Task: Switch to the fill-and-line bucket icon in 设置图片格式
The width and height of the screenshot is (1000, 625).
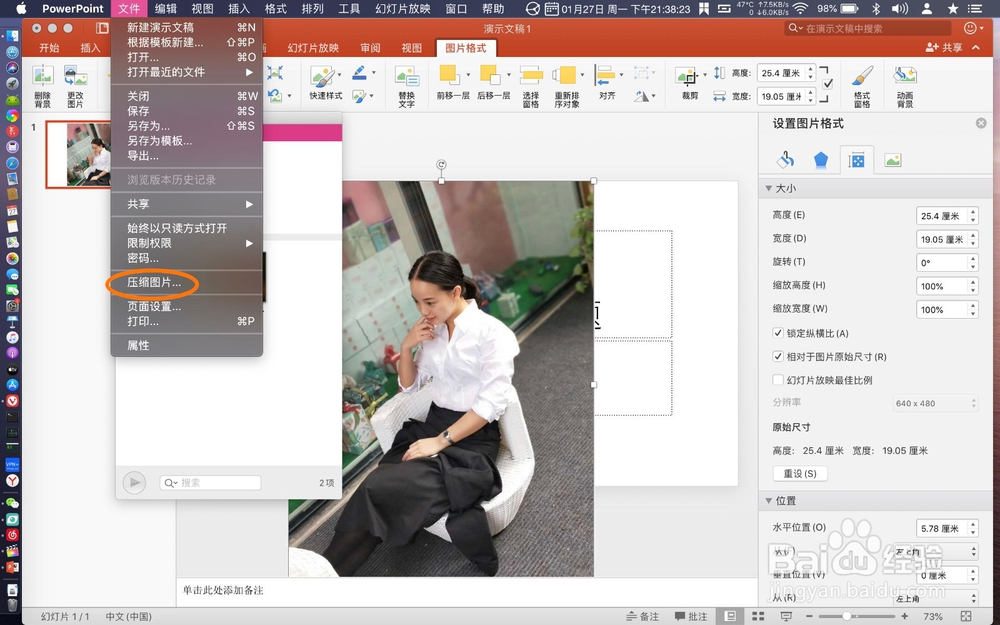Action: [784, 159]
